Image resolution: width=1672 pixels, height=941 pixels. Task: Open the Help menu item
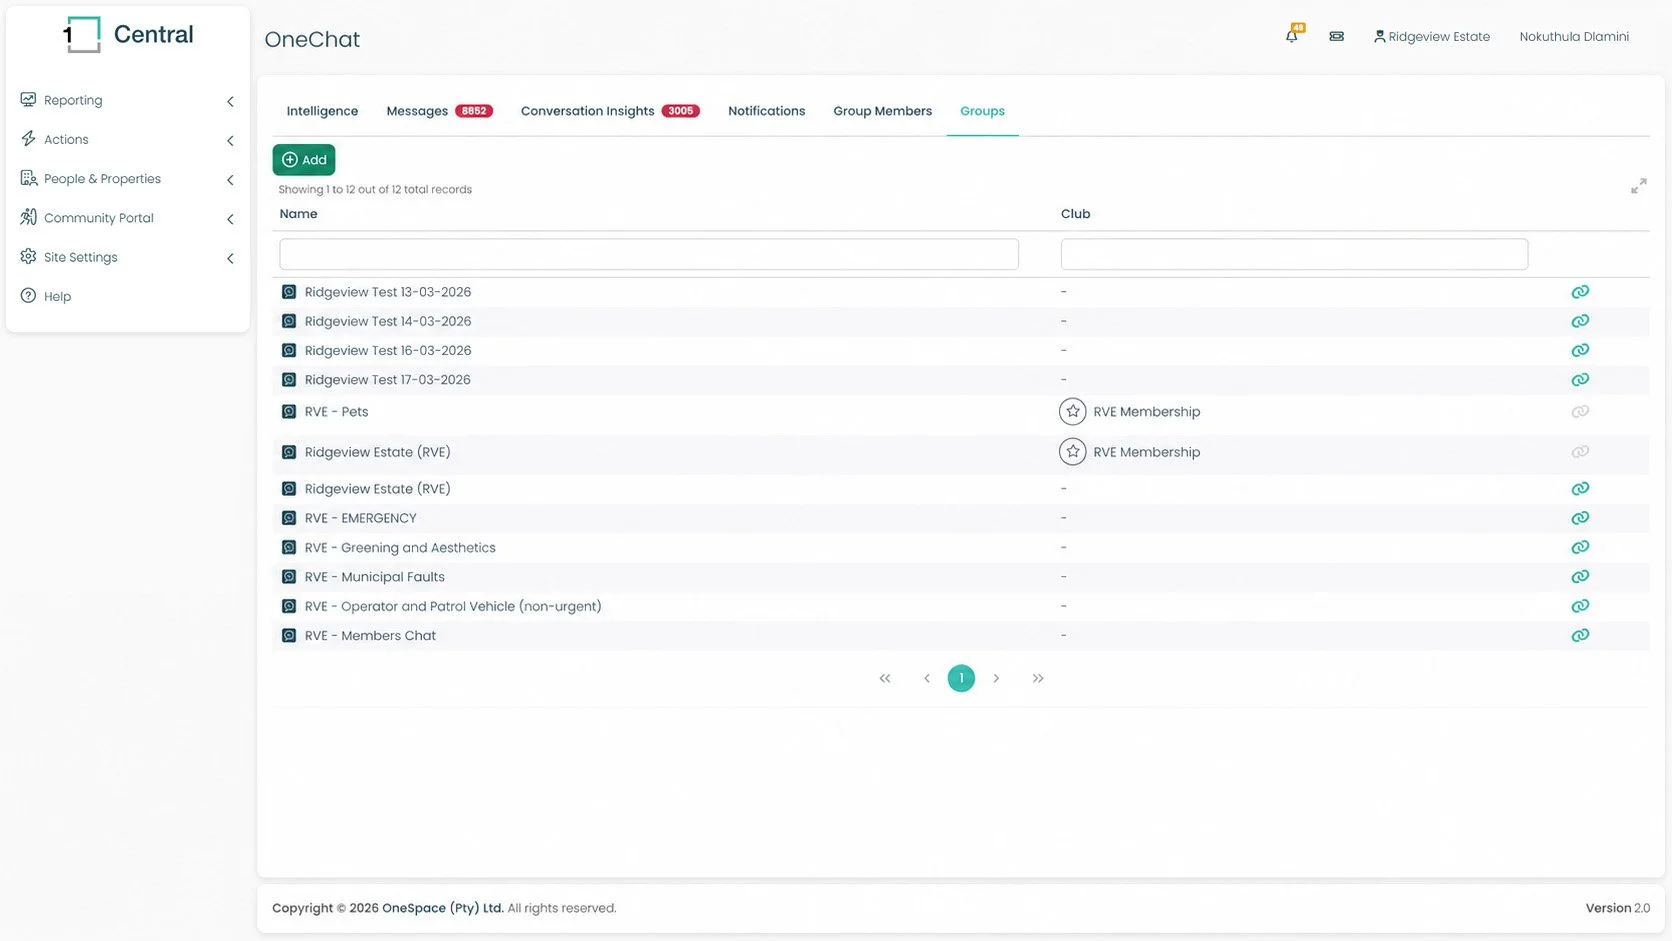[x=57, y=296]
